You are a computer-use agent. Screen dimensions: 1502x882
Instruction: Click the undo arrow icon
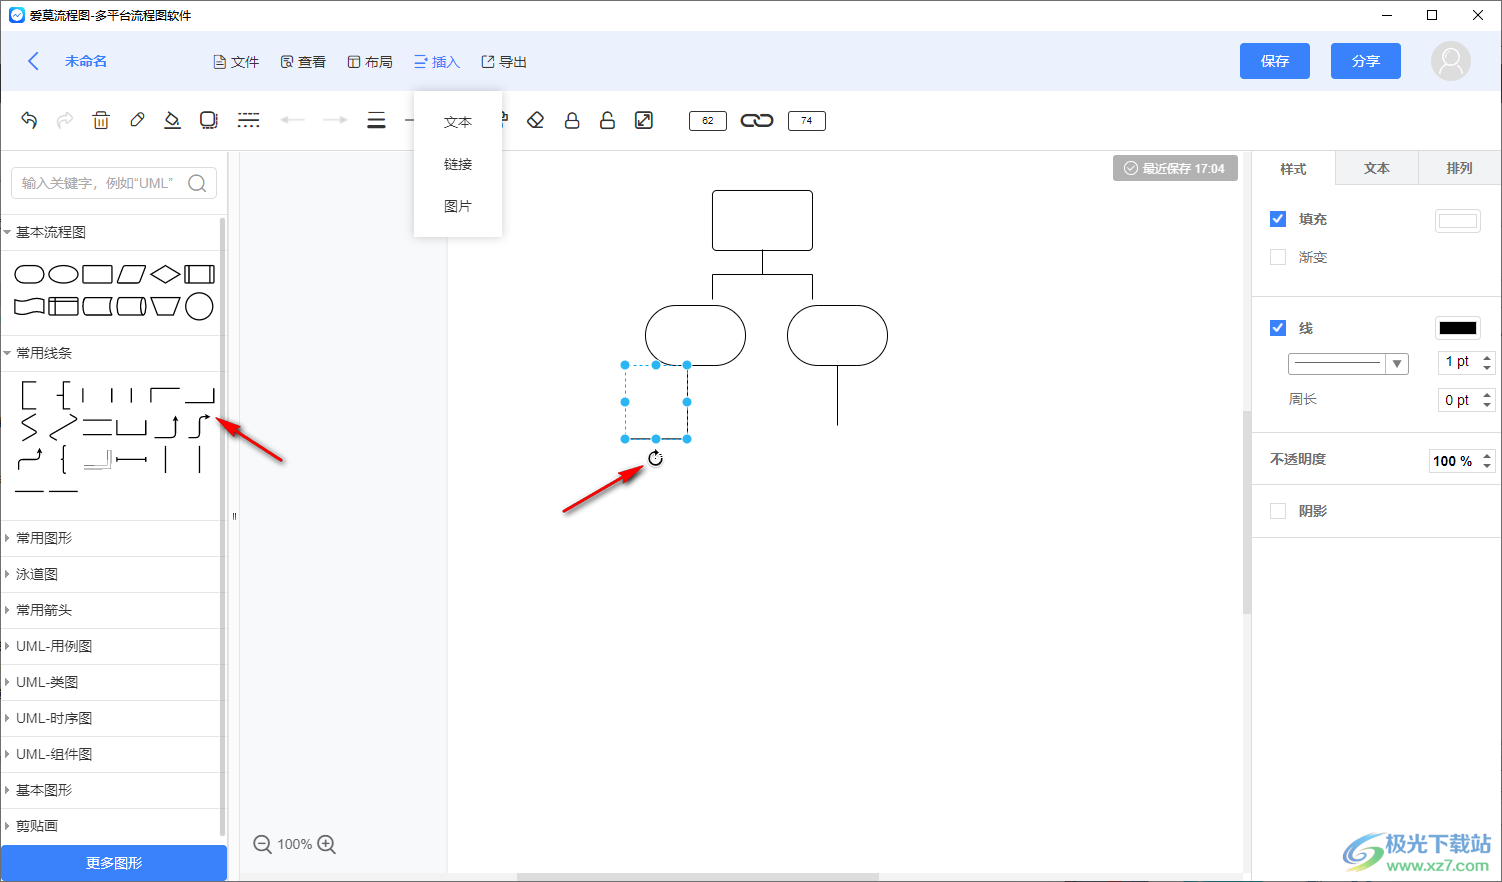[x=29, y=121]
